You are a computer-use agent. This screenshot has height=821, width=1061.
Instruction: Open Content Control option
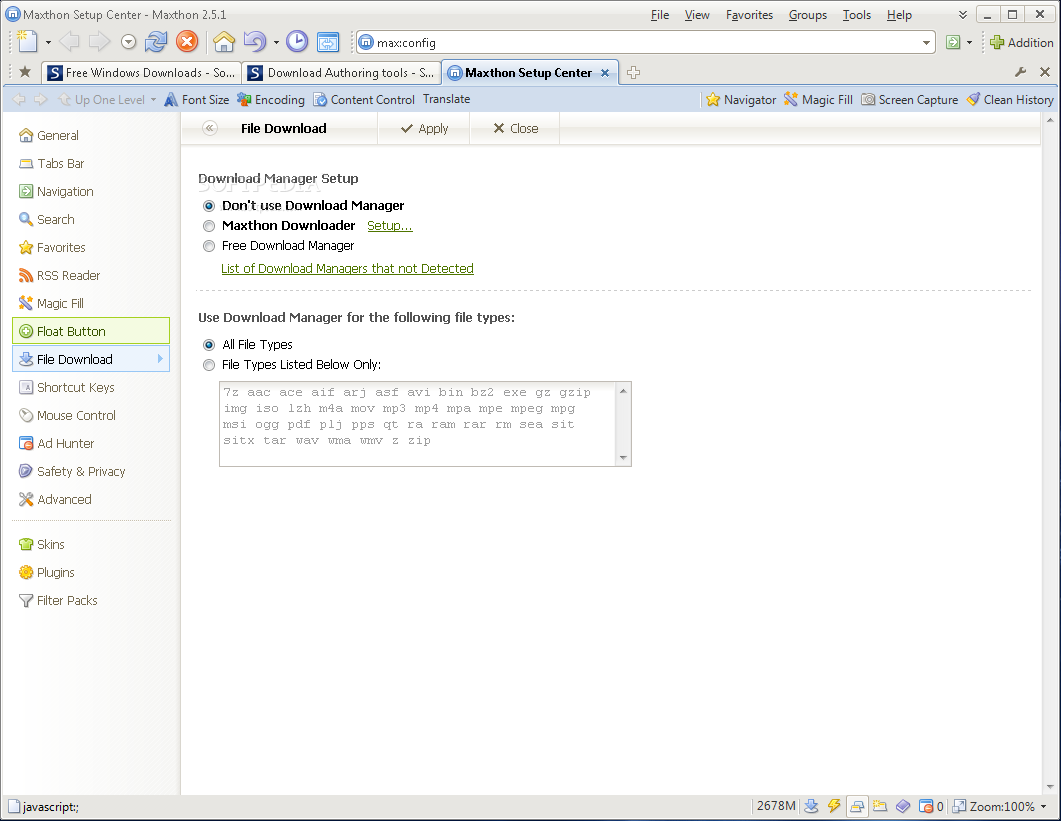[x=364, y=99]
